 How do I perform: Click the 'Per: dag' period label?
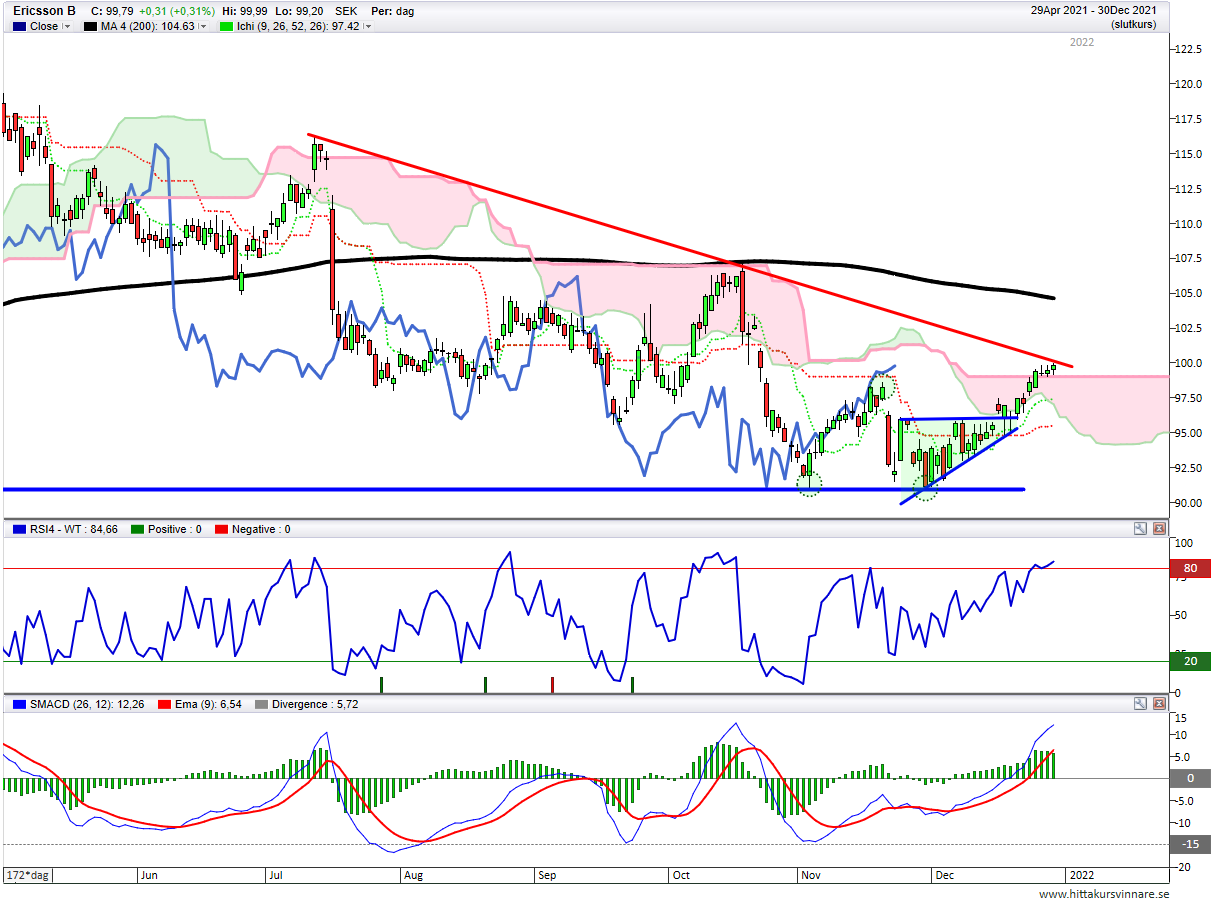pyautogui.click(x=391, y=11)
